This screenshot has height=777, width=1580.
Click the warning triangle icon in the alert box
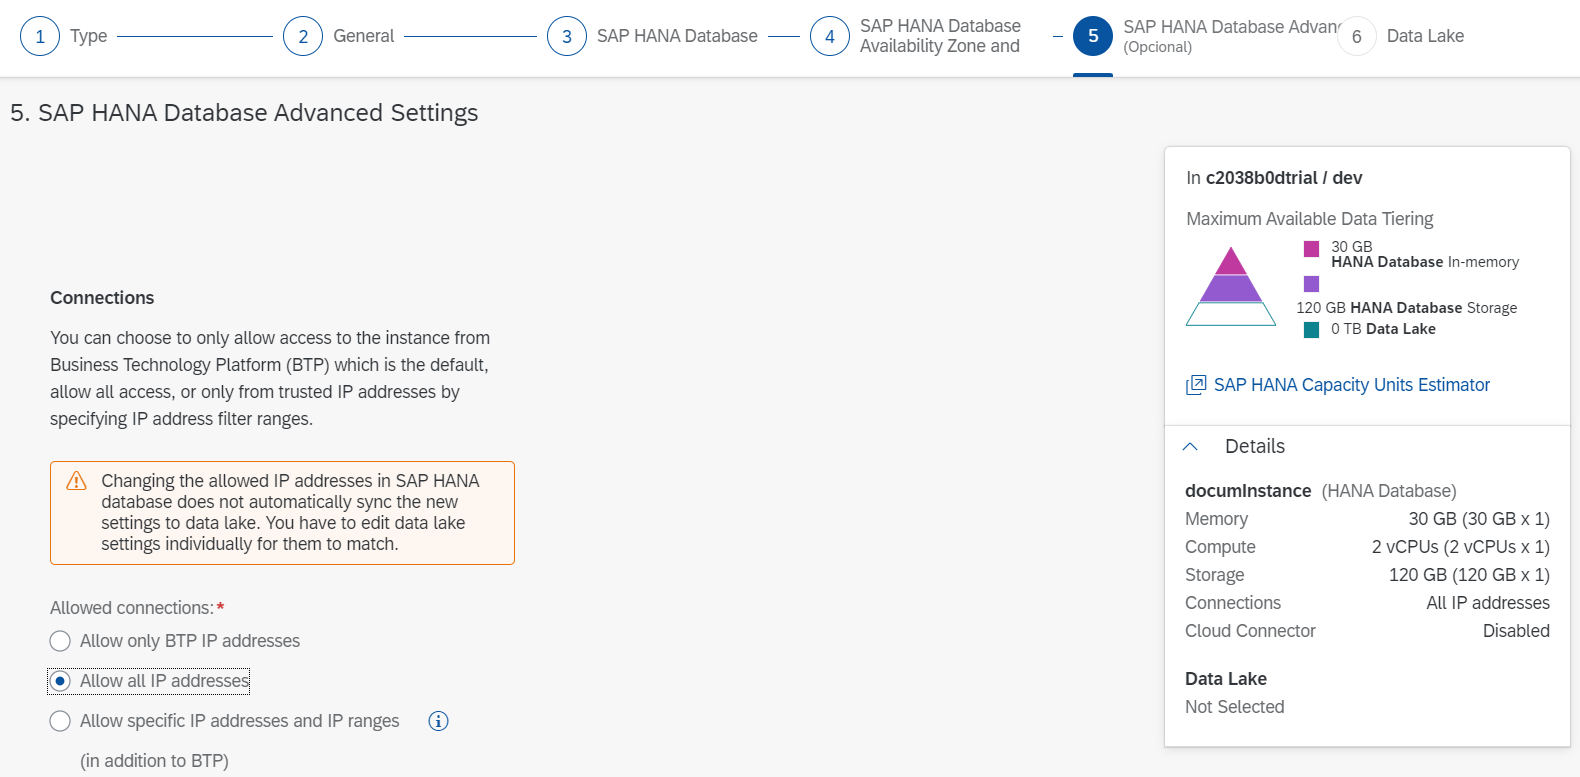(x=76, y=481)
